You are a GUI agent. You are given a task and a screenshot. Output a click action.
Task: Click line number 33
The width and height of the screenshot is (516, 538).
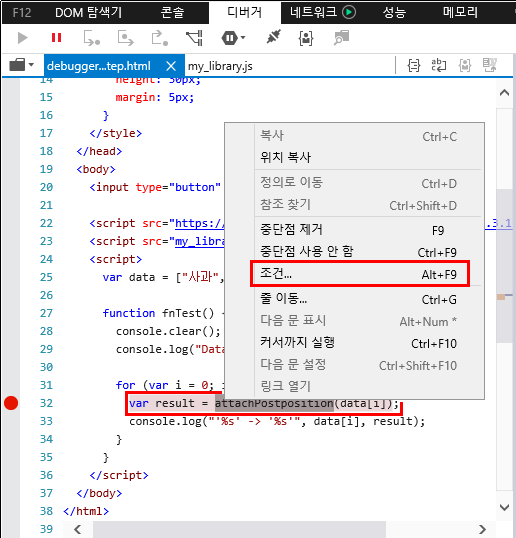(x=46, y=421)
